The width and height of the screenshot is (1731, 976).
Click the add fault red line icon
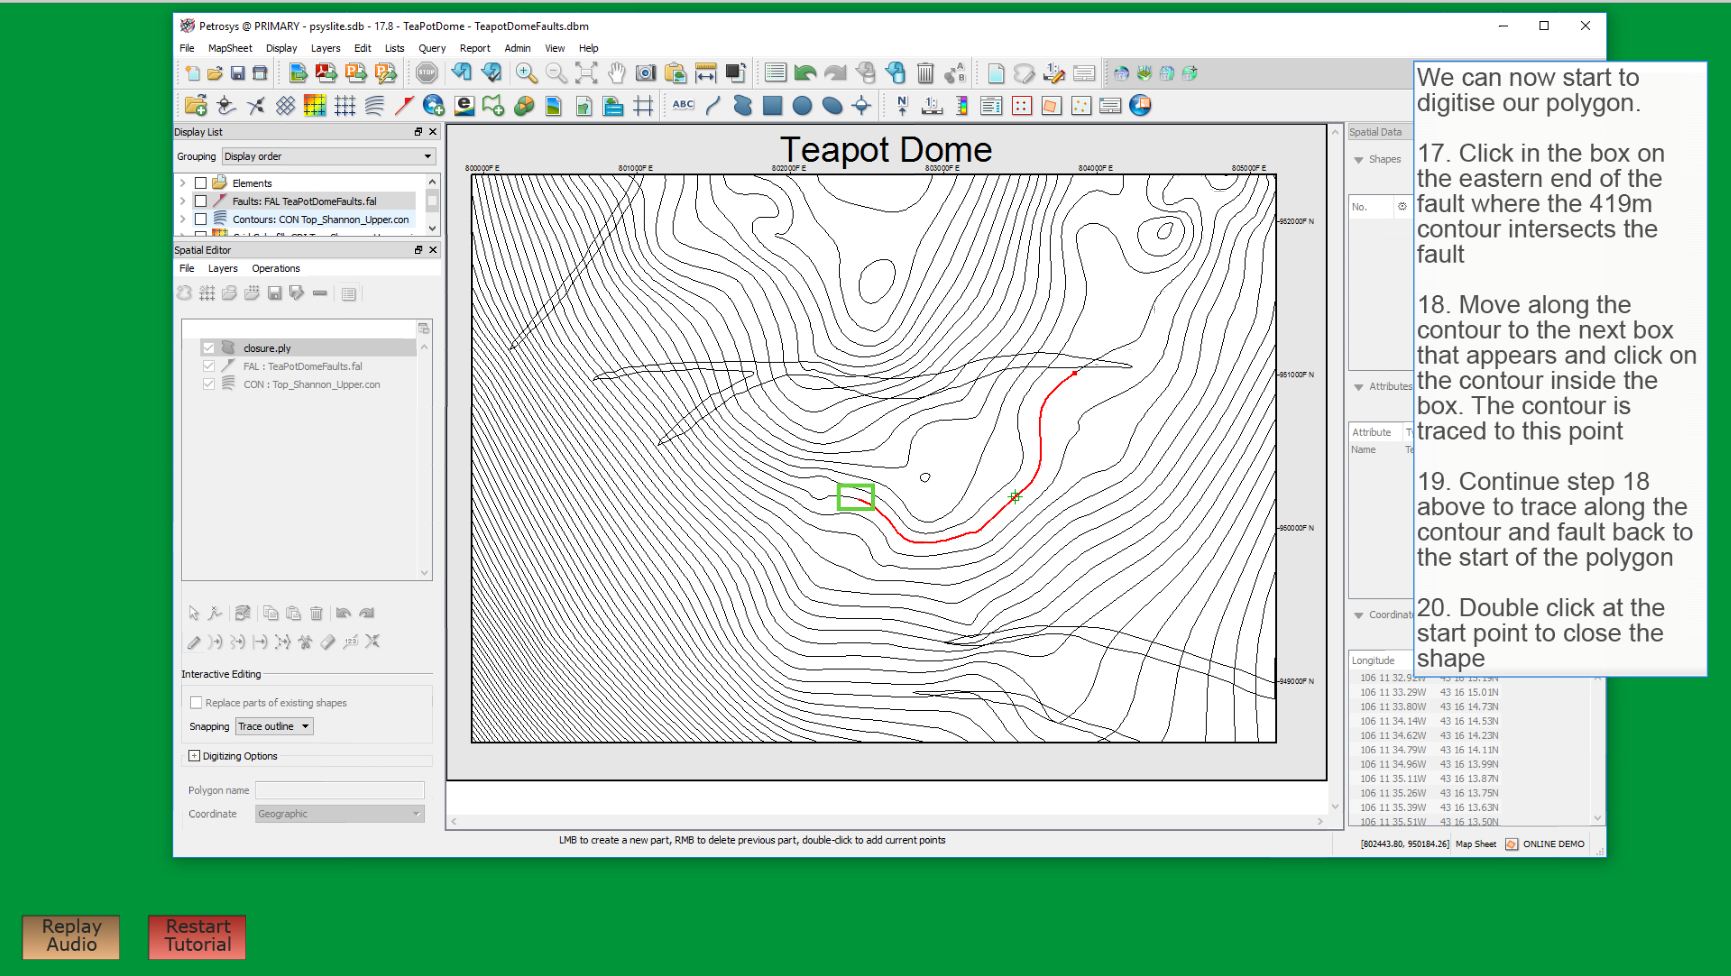click(404, 105)
